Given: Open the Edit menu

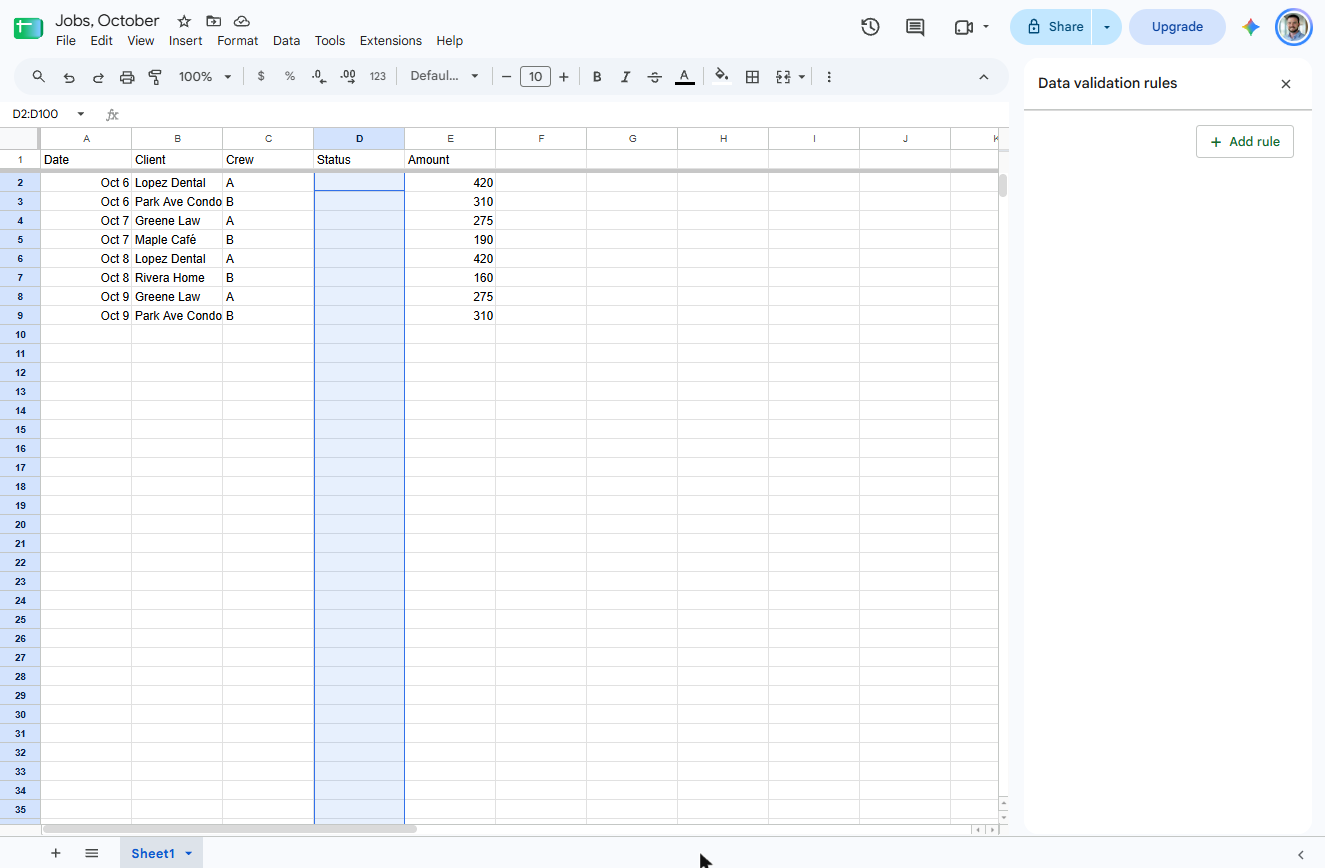Looking at the screenshot, I should point(101,41).
